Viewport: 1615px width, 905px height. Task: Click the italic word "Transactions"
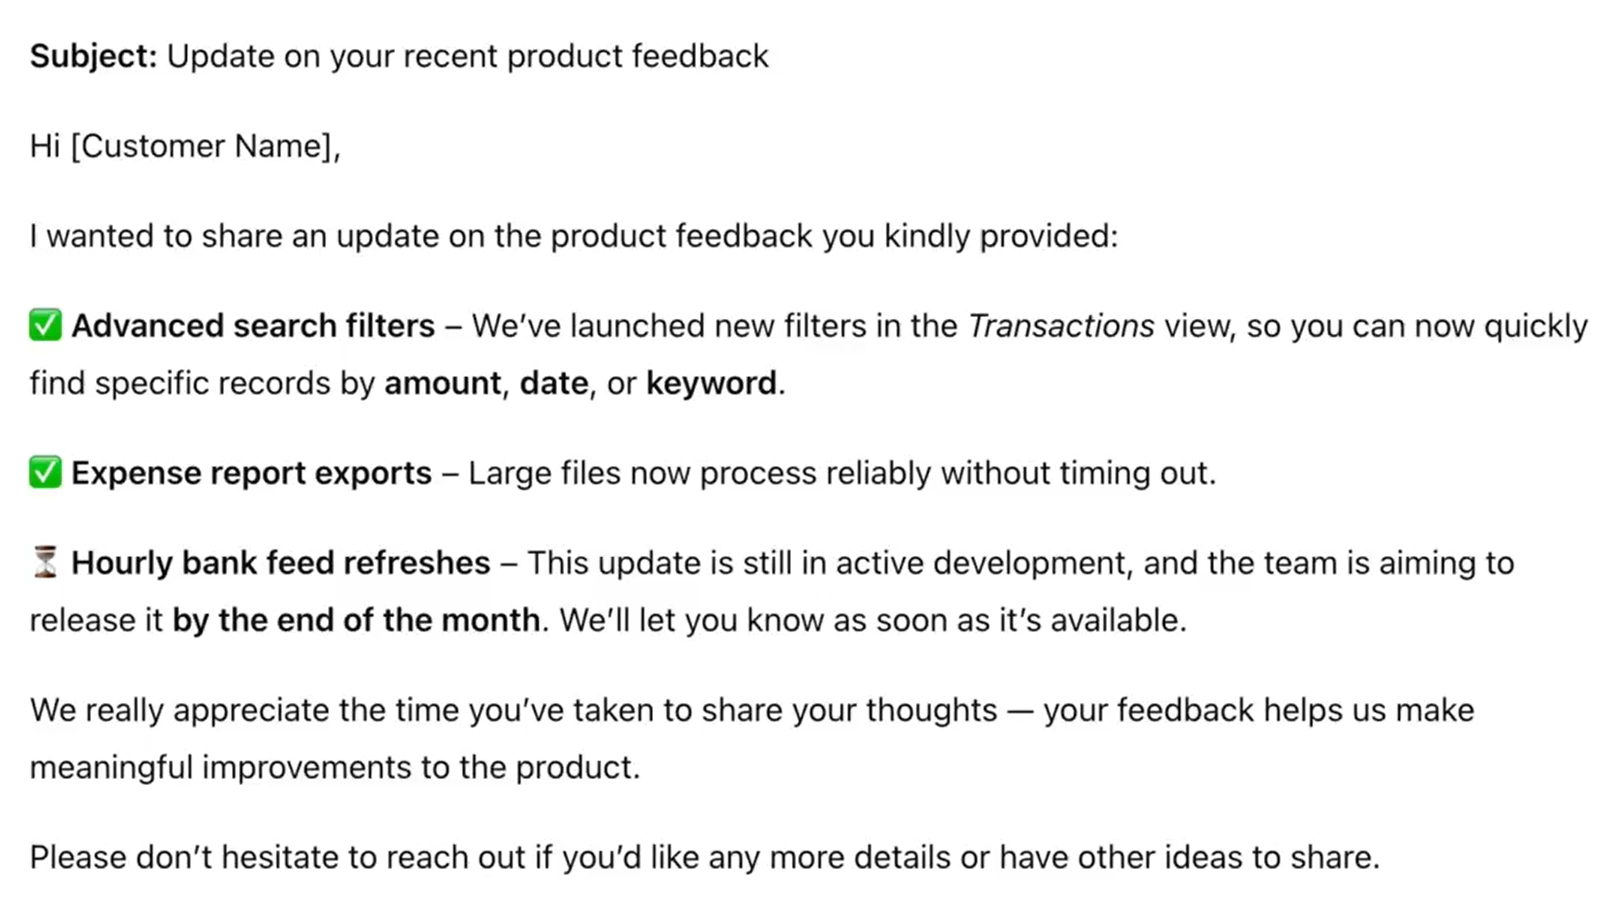coord(1061,326)
